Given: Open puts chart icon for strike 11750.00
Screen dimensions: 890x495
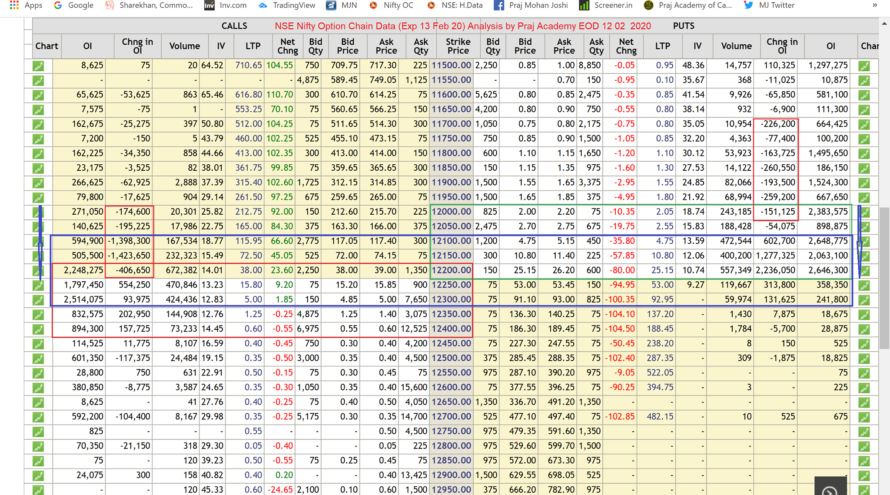Looking at the screenshot, I should (864, 139).
